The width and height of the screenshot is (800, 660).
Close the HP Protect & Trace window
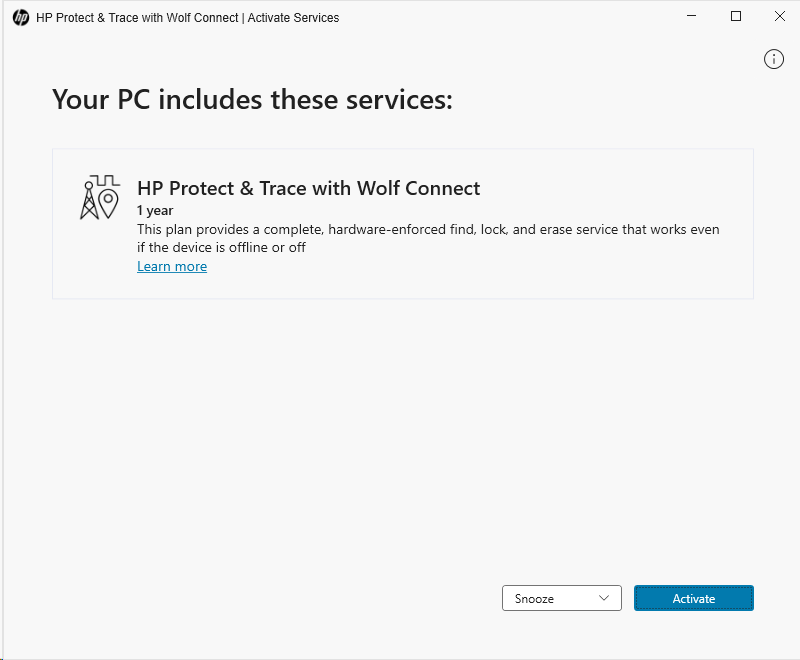(x=780, y=16)
